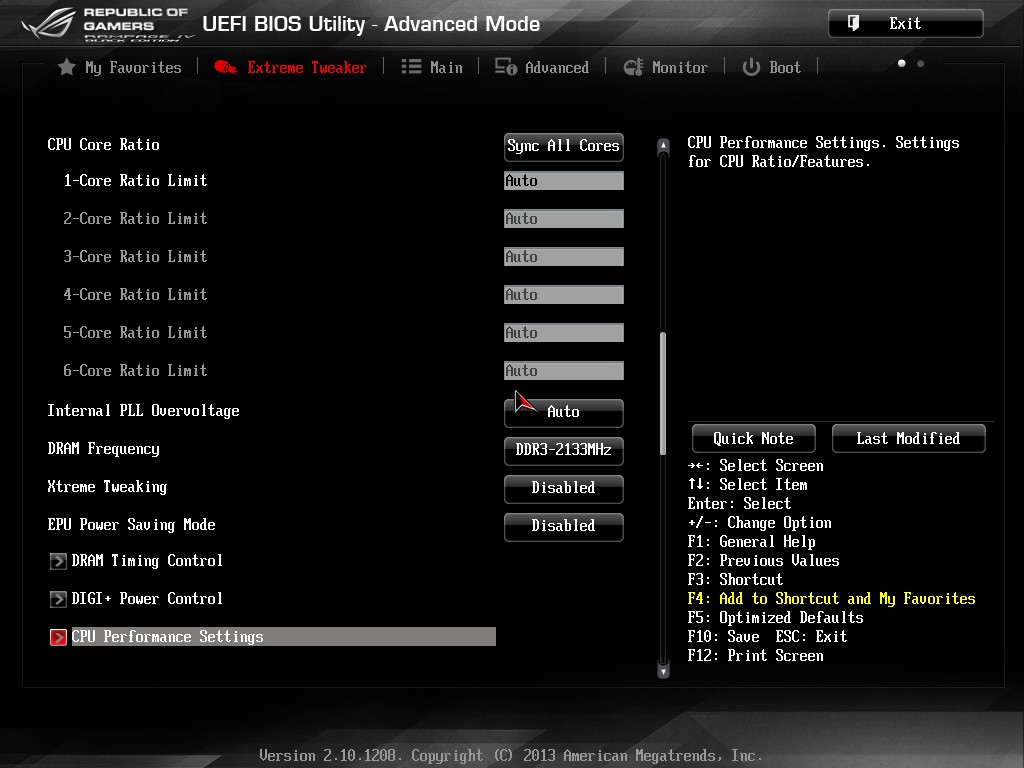Click the scrollbar up arrow
Viewport: 1024px width, 768px height.
[x=664, y=146]
